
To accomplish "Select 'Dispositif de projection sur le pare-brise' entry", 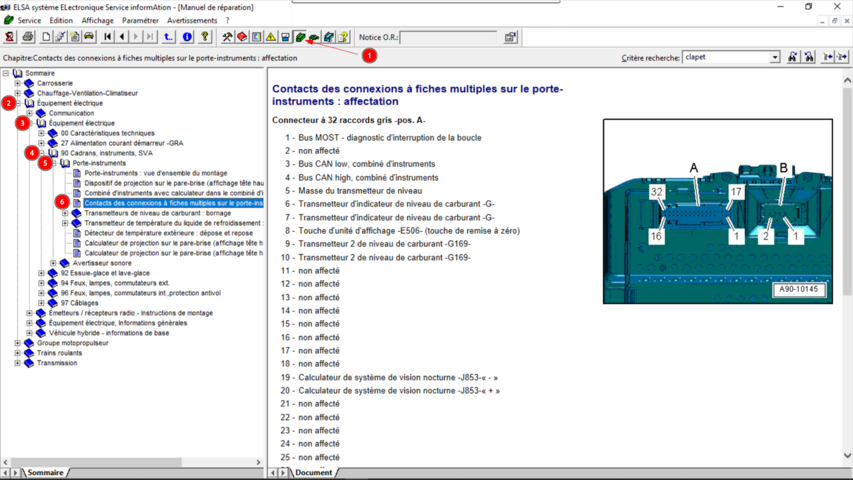I will coord(174,183).
